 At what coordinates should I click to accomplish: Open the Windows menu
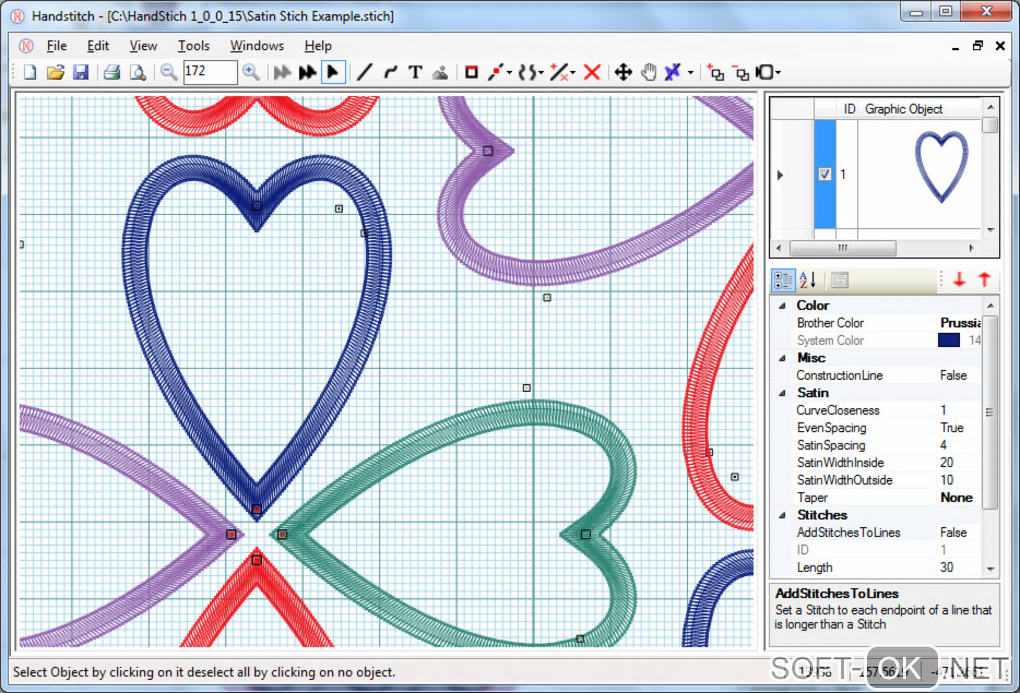[257, 46]
